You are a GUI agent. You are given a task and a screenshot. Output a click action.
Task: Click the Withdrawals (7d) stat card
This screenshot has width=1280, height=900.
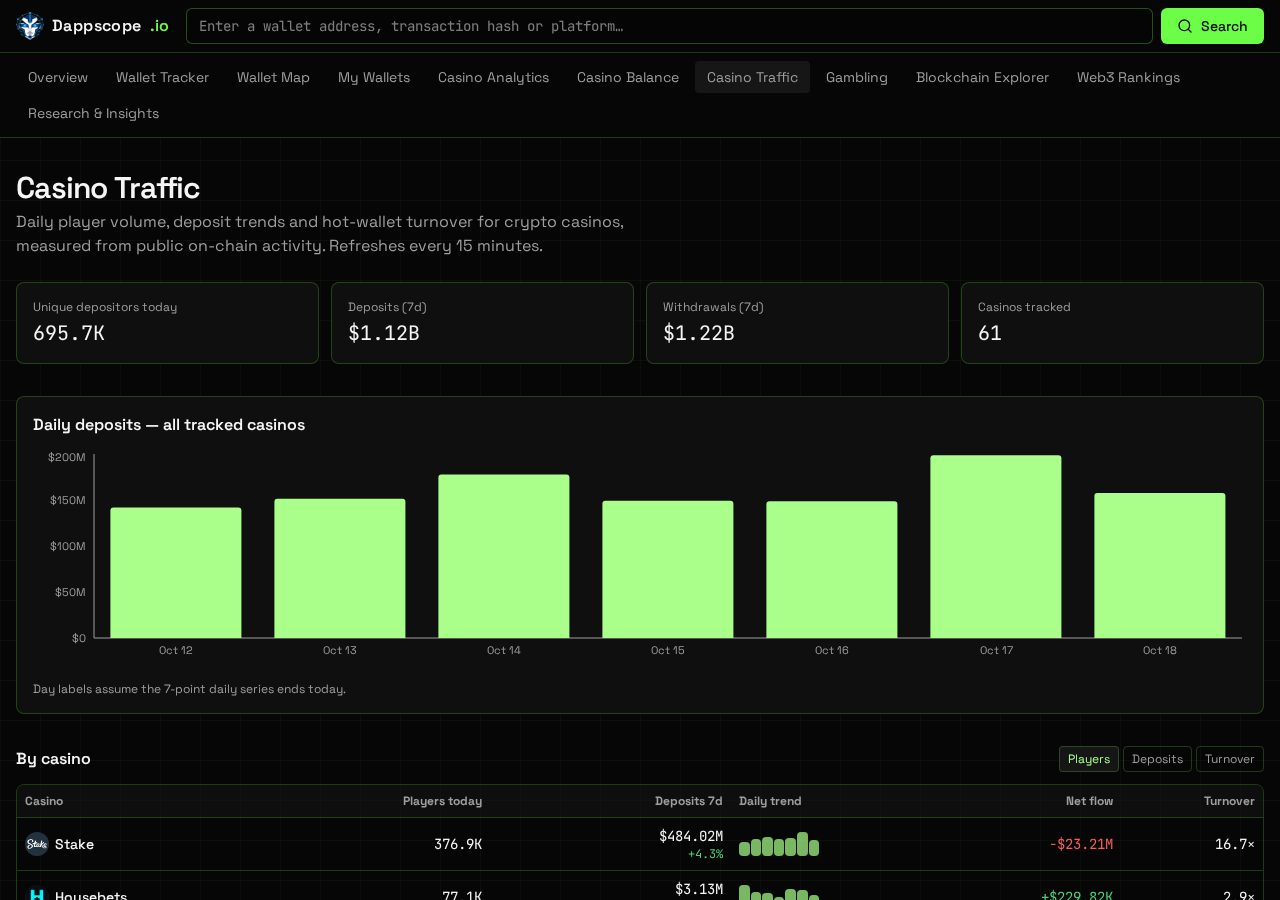point(797,323)
